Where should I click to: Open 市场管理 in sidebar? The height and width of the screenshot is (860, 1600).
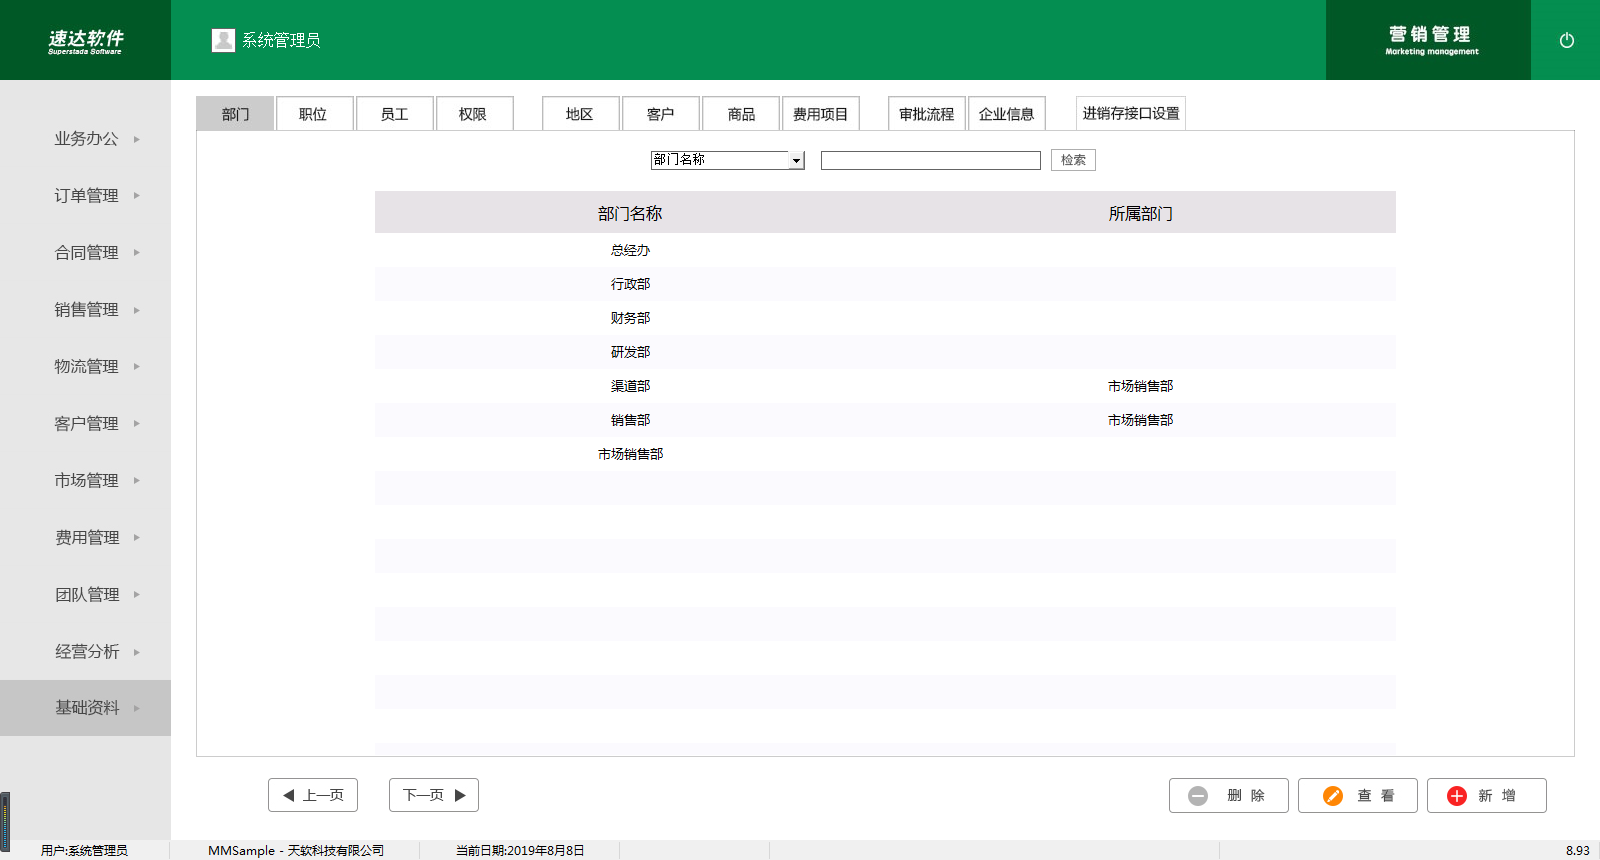(86, 481)
